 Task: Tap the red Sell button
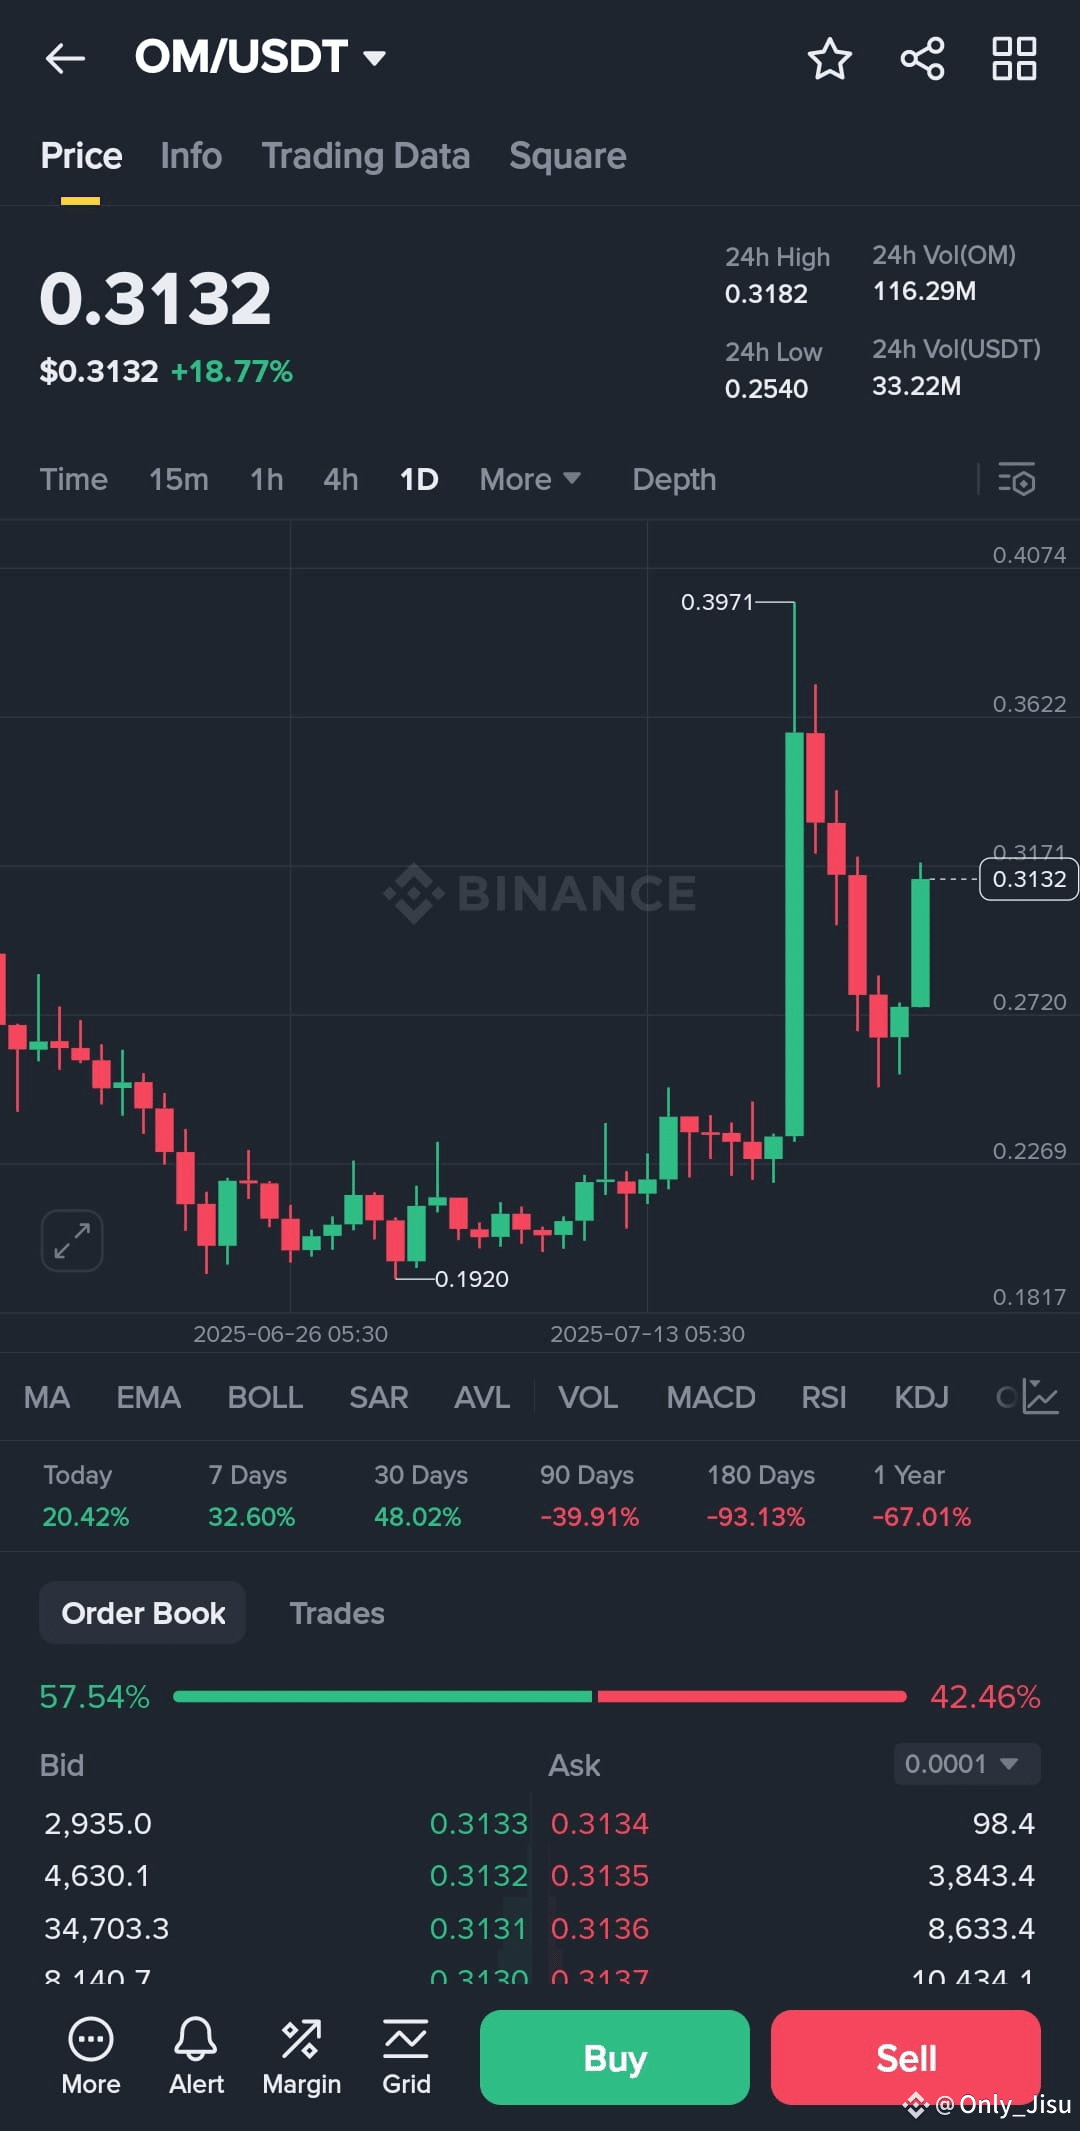pos(906,2057)
